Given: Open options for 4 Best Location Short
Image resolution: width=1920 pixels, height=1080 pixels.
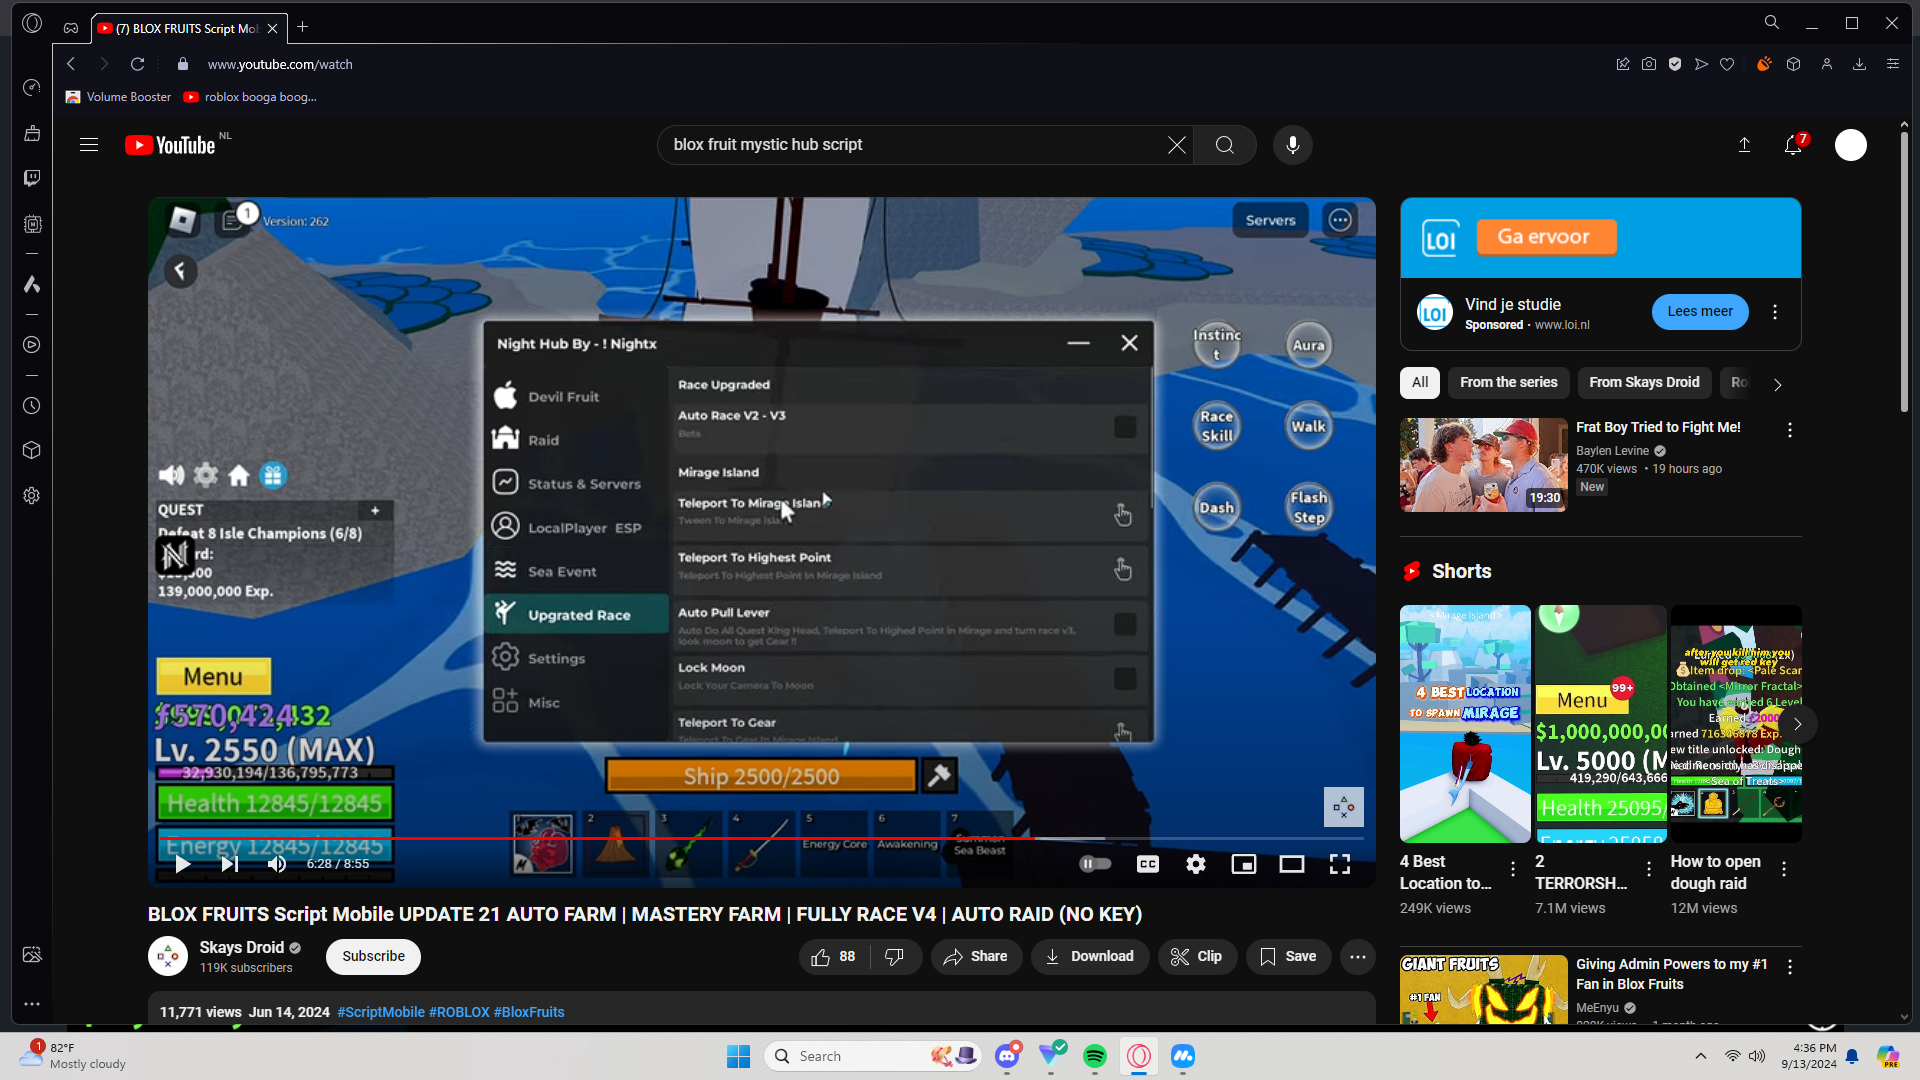Looking at the screenshot, I should [1513, 870].
